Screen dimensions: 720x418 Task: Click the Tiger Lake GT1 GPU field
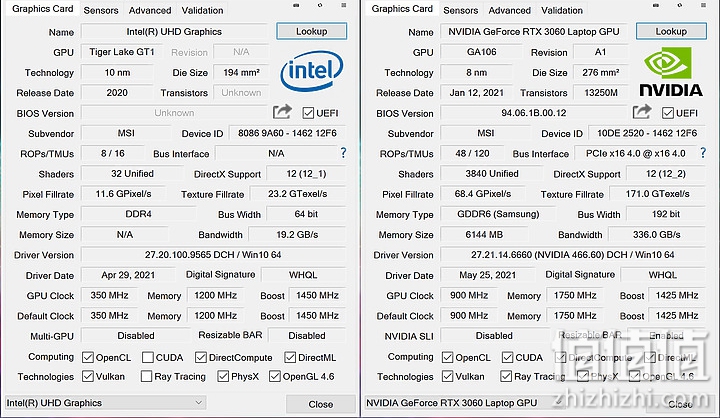(x=122, y=52)
